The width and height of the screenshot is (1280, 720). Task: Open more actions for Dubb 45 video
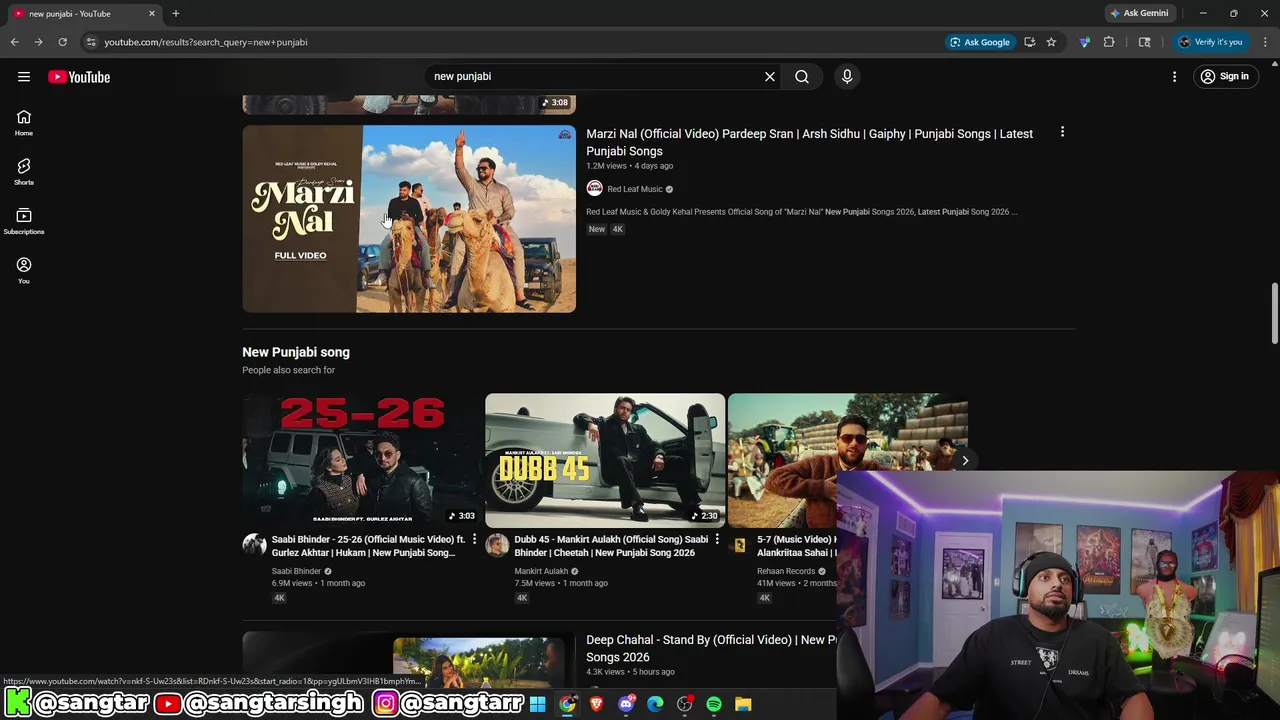[x=717, y=539]
